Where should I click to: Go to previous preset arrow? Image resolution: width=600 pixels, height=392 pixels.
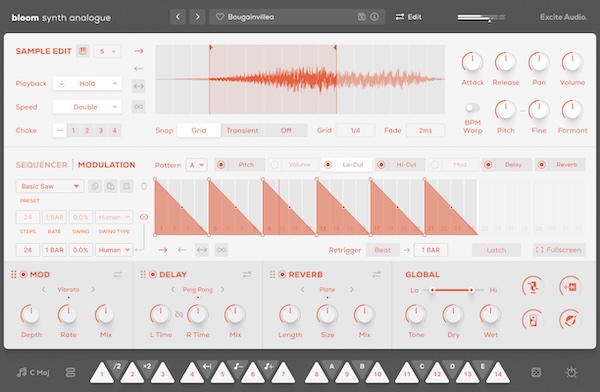click(178, 17)
